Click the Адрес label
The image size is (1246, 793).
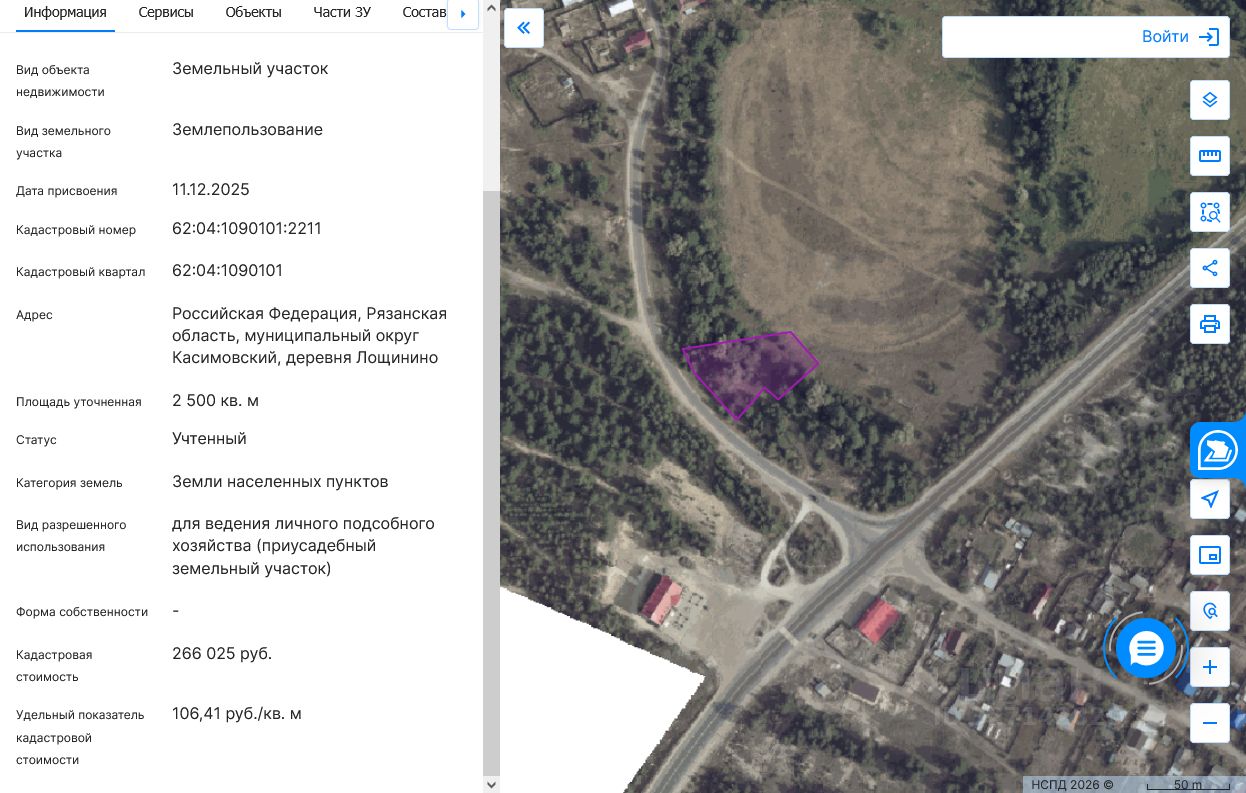click(34, 315)
